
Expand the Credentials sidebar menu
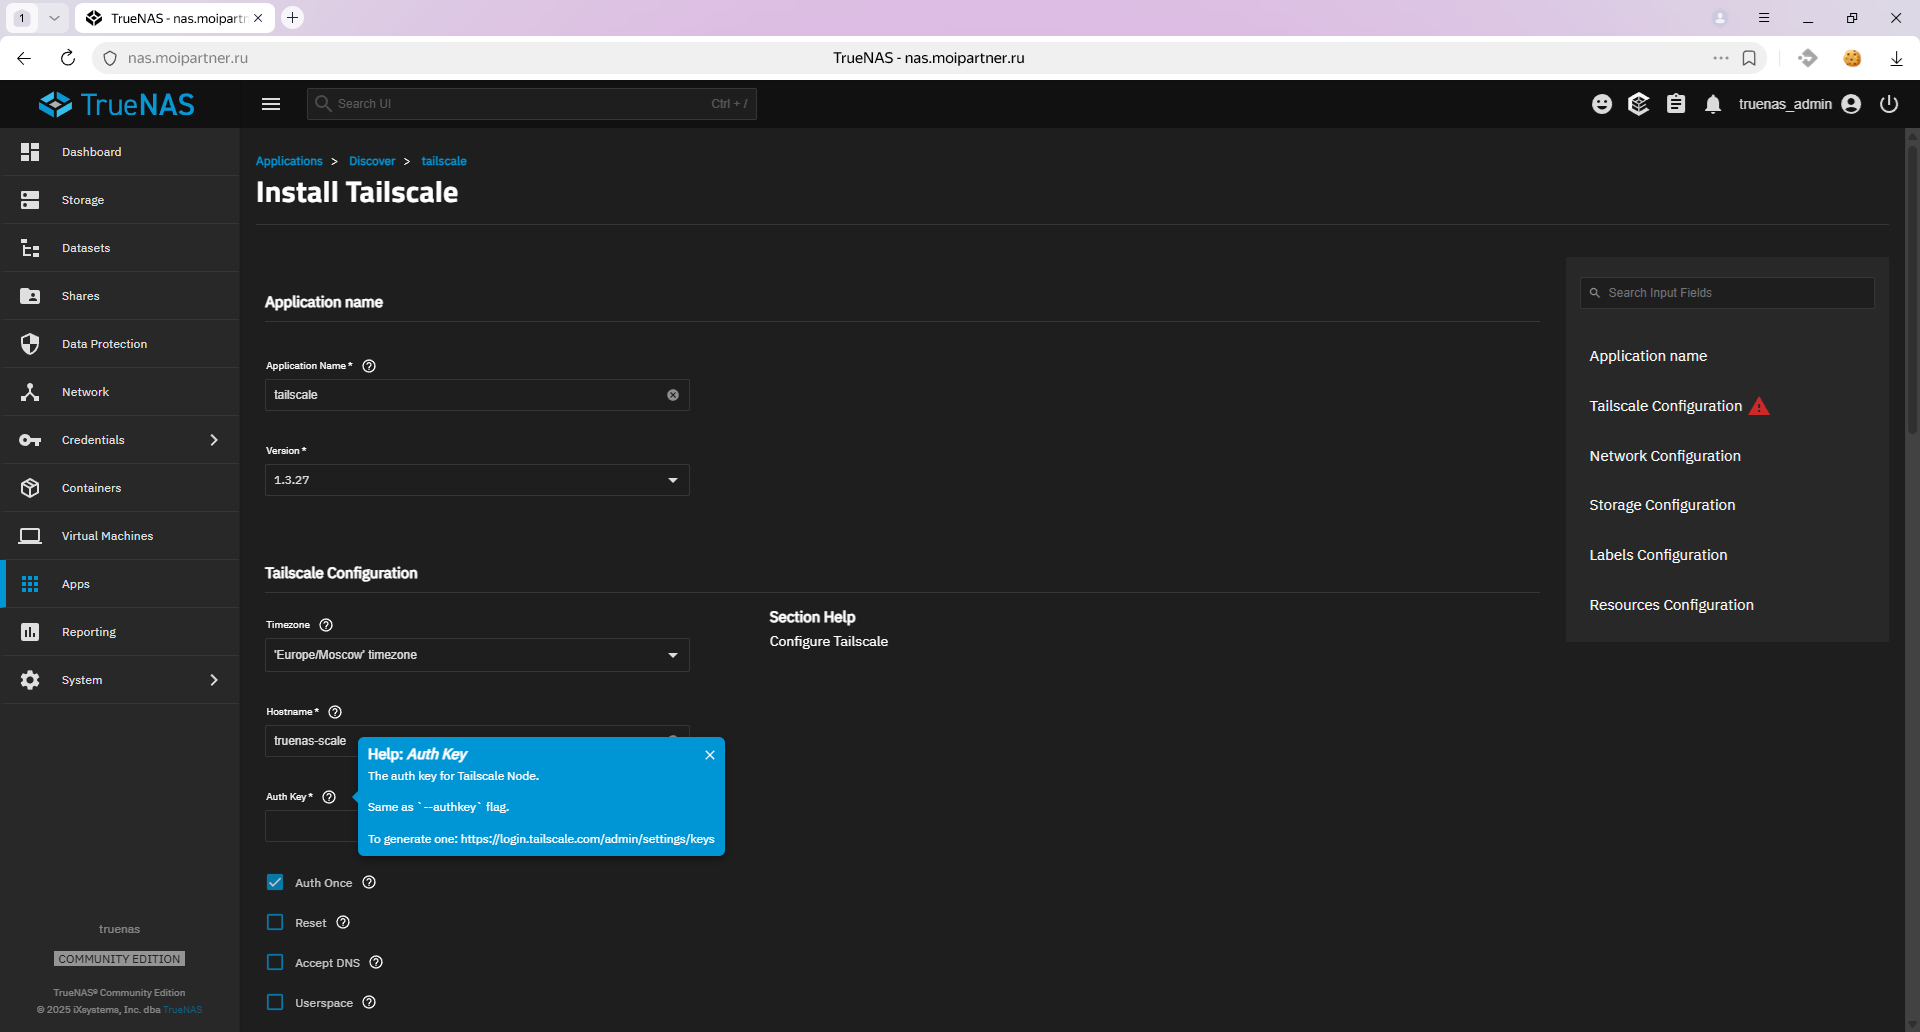(120, 440)
